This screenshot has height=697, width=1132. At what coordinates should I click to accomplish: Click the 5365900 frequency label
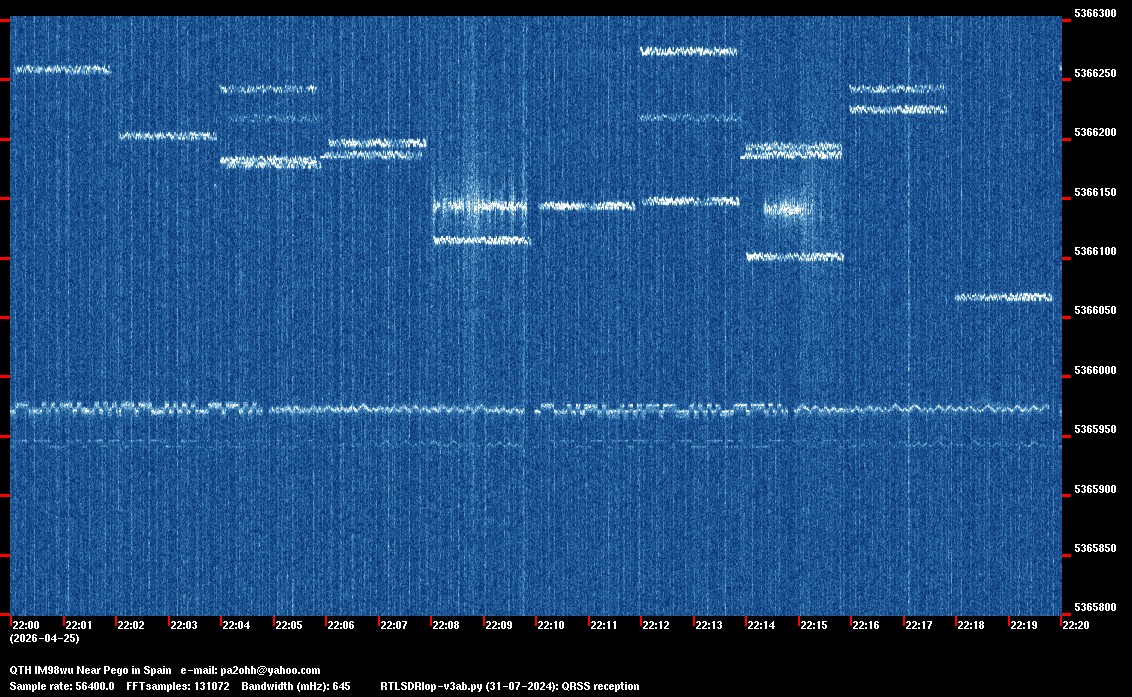1095,490
